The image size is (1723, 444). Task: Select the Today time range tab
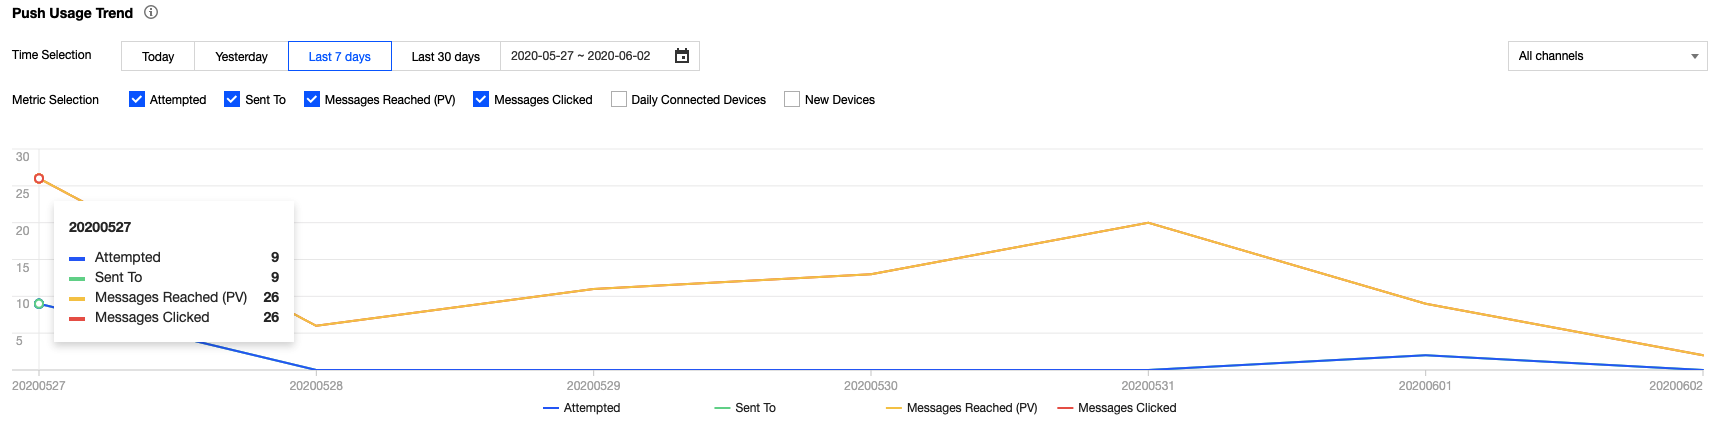158,56
